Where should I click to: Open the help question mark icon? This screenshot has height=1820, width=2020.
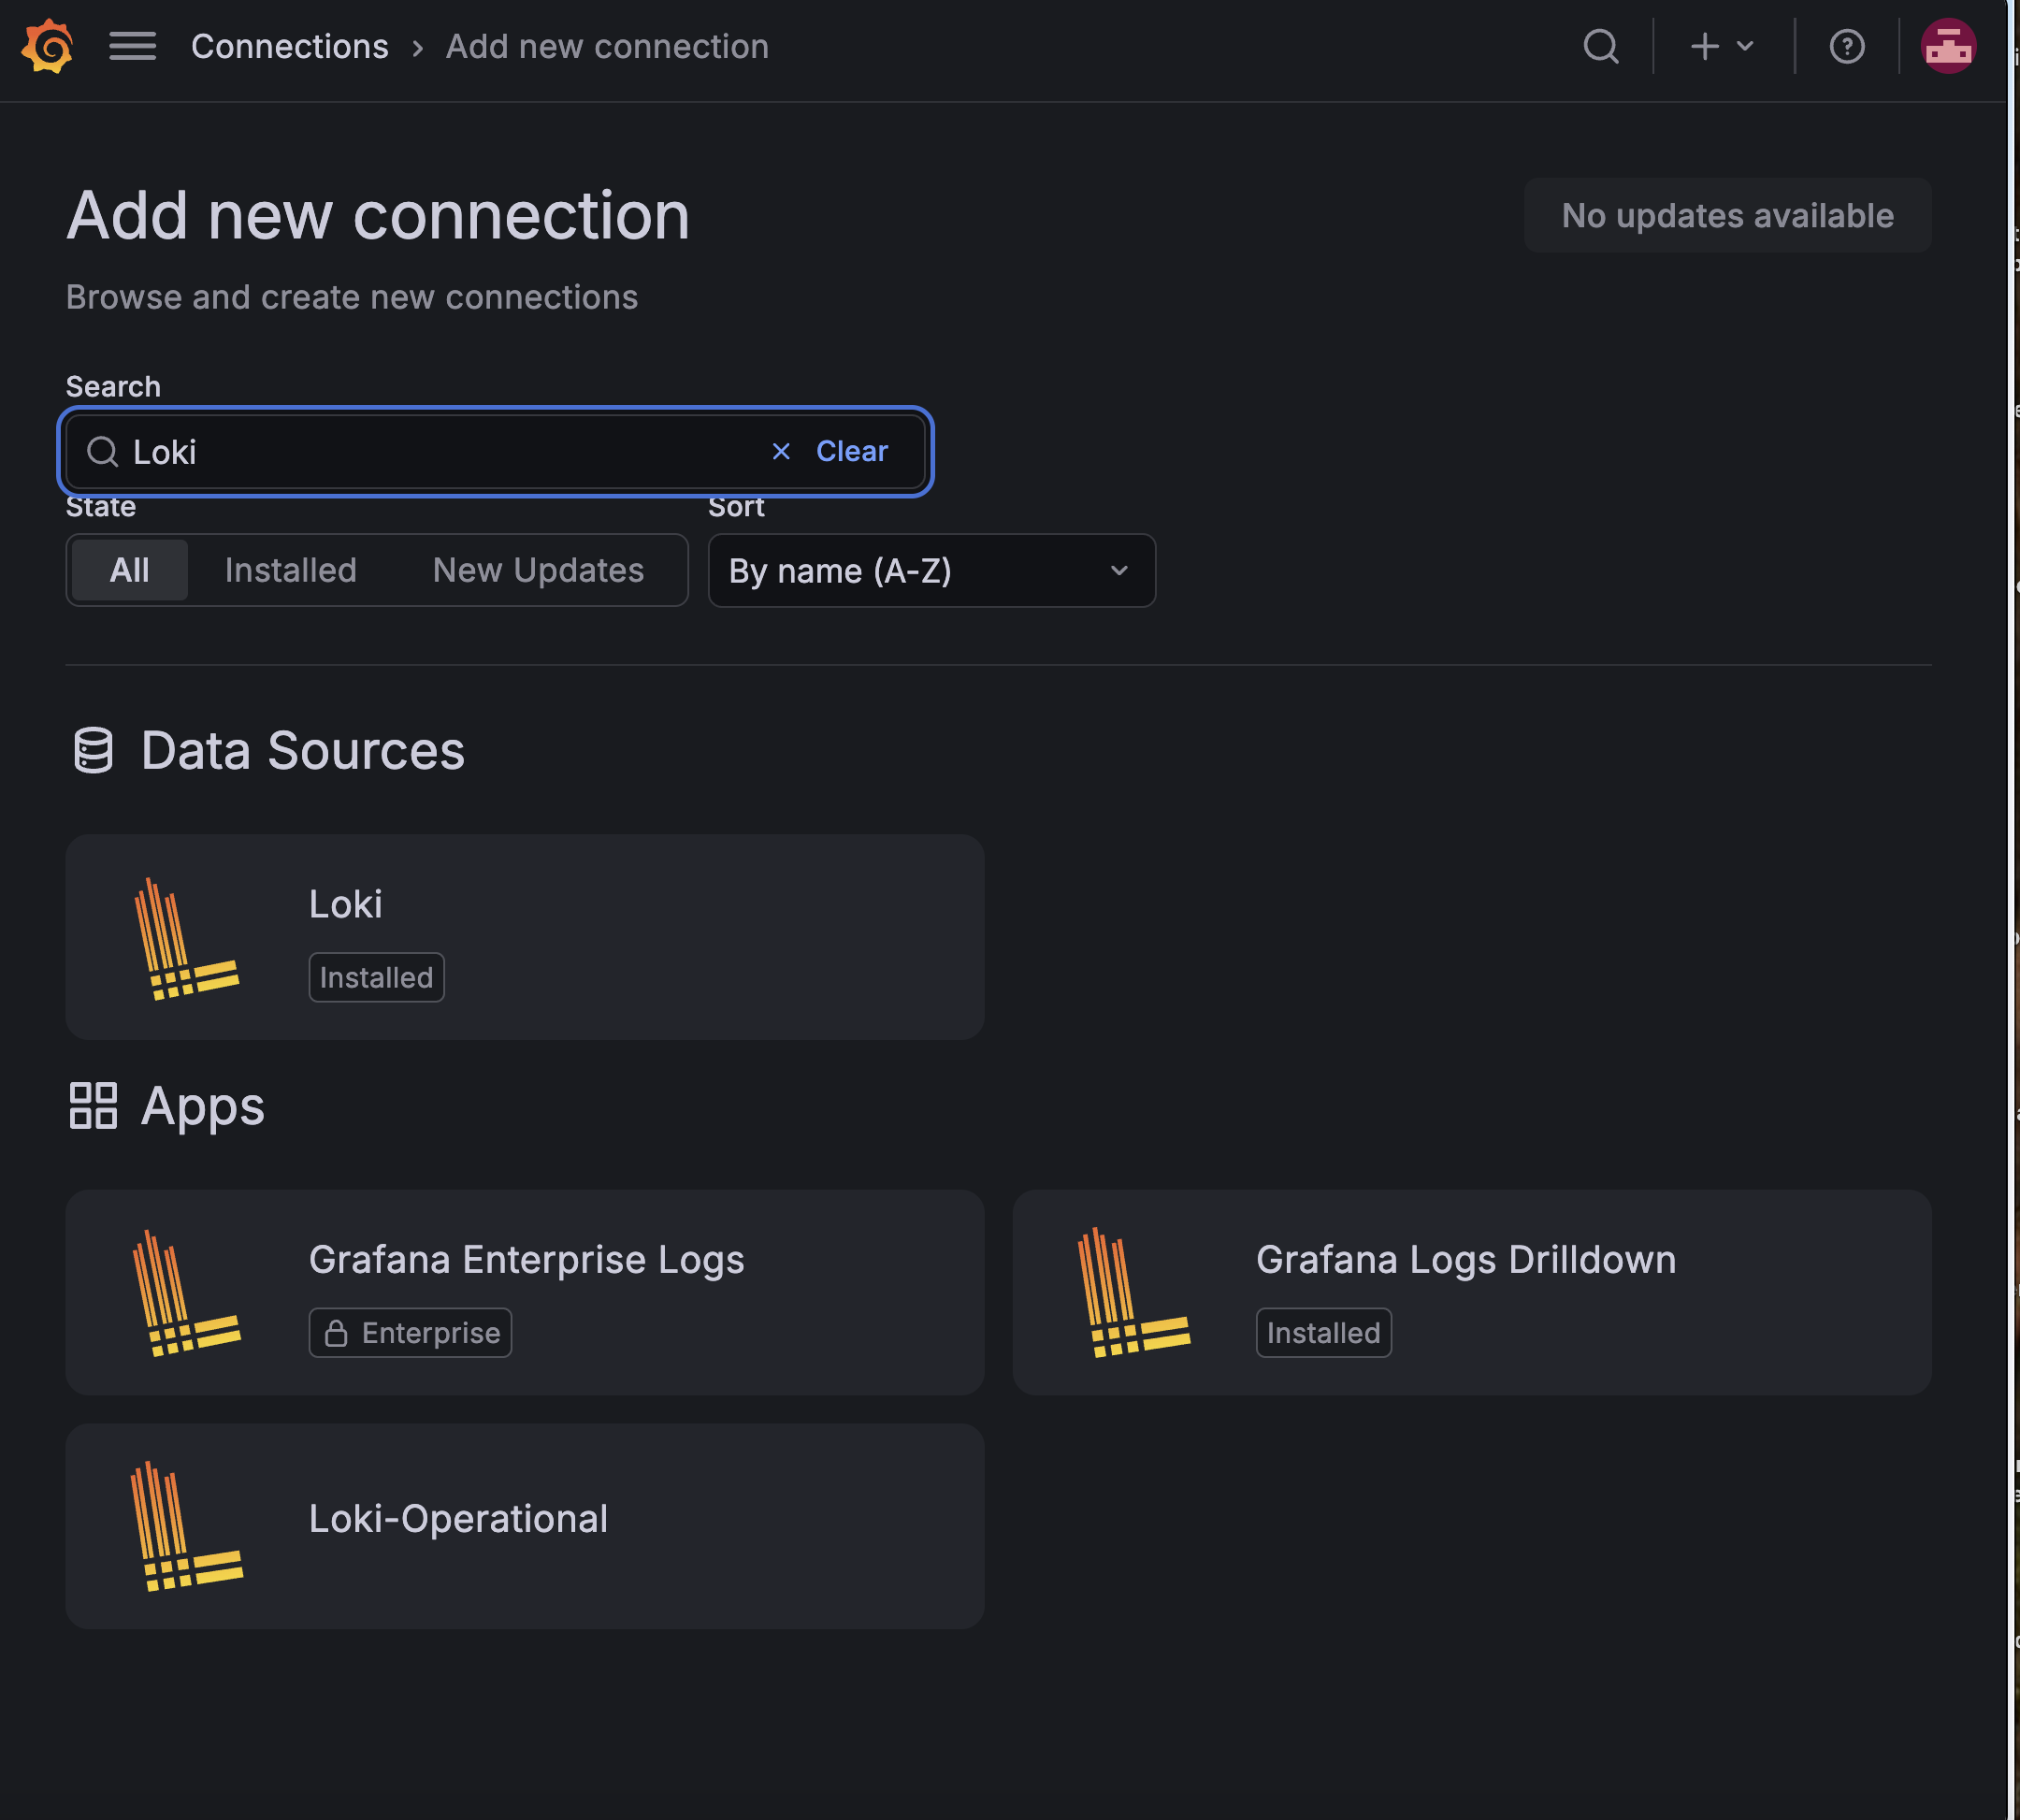[1847, 46]
